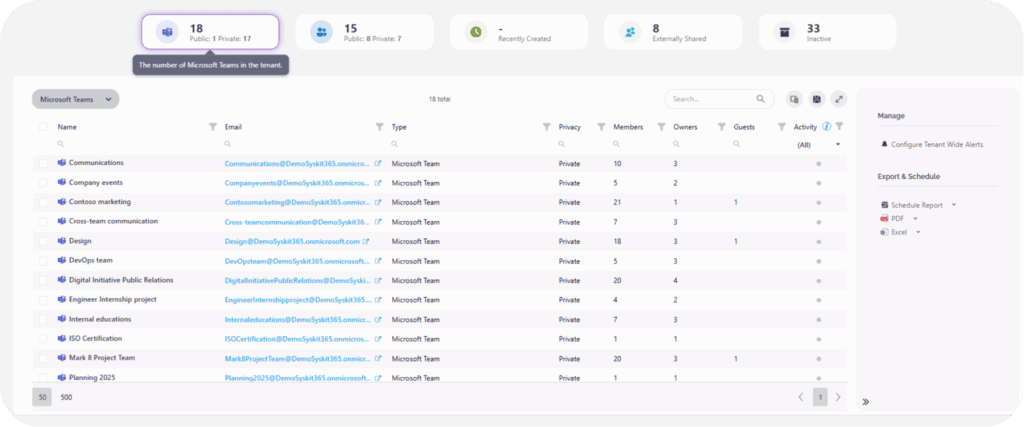Sort by the Name column header
Image resolution: width=1024 pixels, height=427 pixels.
[x=67, y=127]
